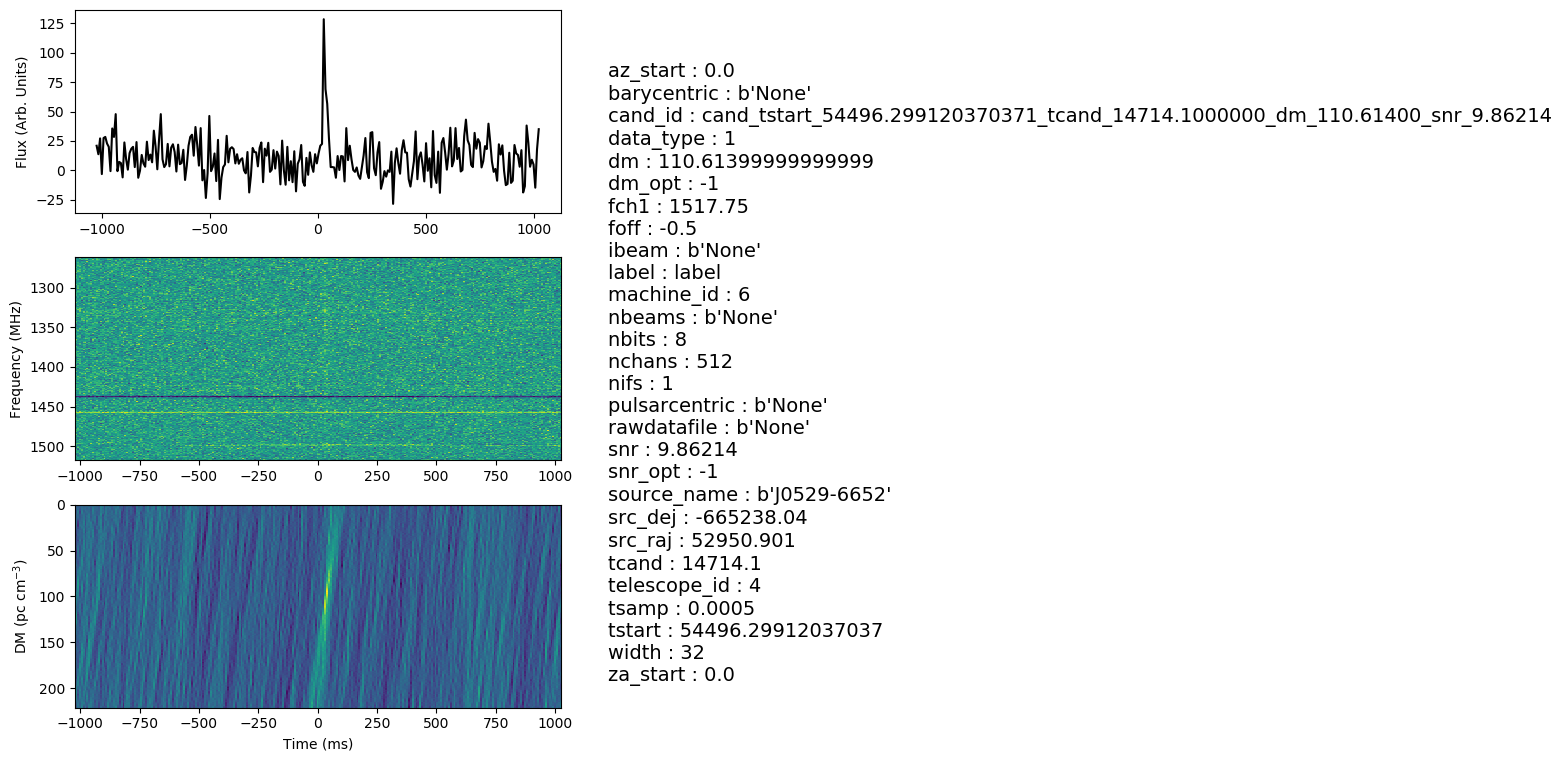Click the width : 32 line
This screenshot has width=1561, height=761.
[x=656, y=653]
